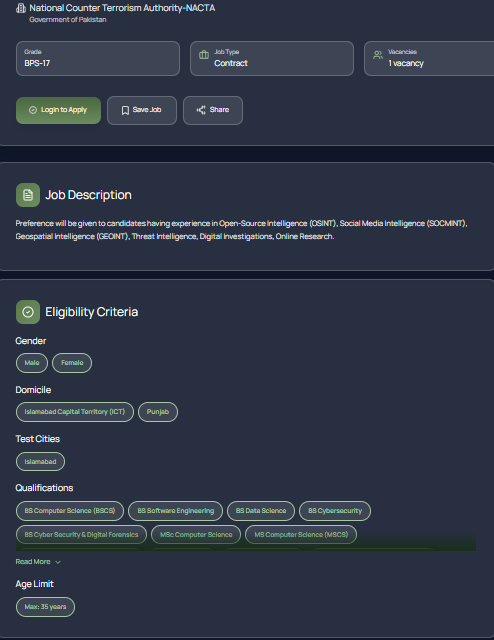Click the share icon on Share button

point(201,110)
